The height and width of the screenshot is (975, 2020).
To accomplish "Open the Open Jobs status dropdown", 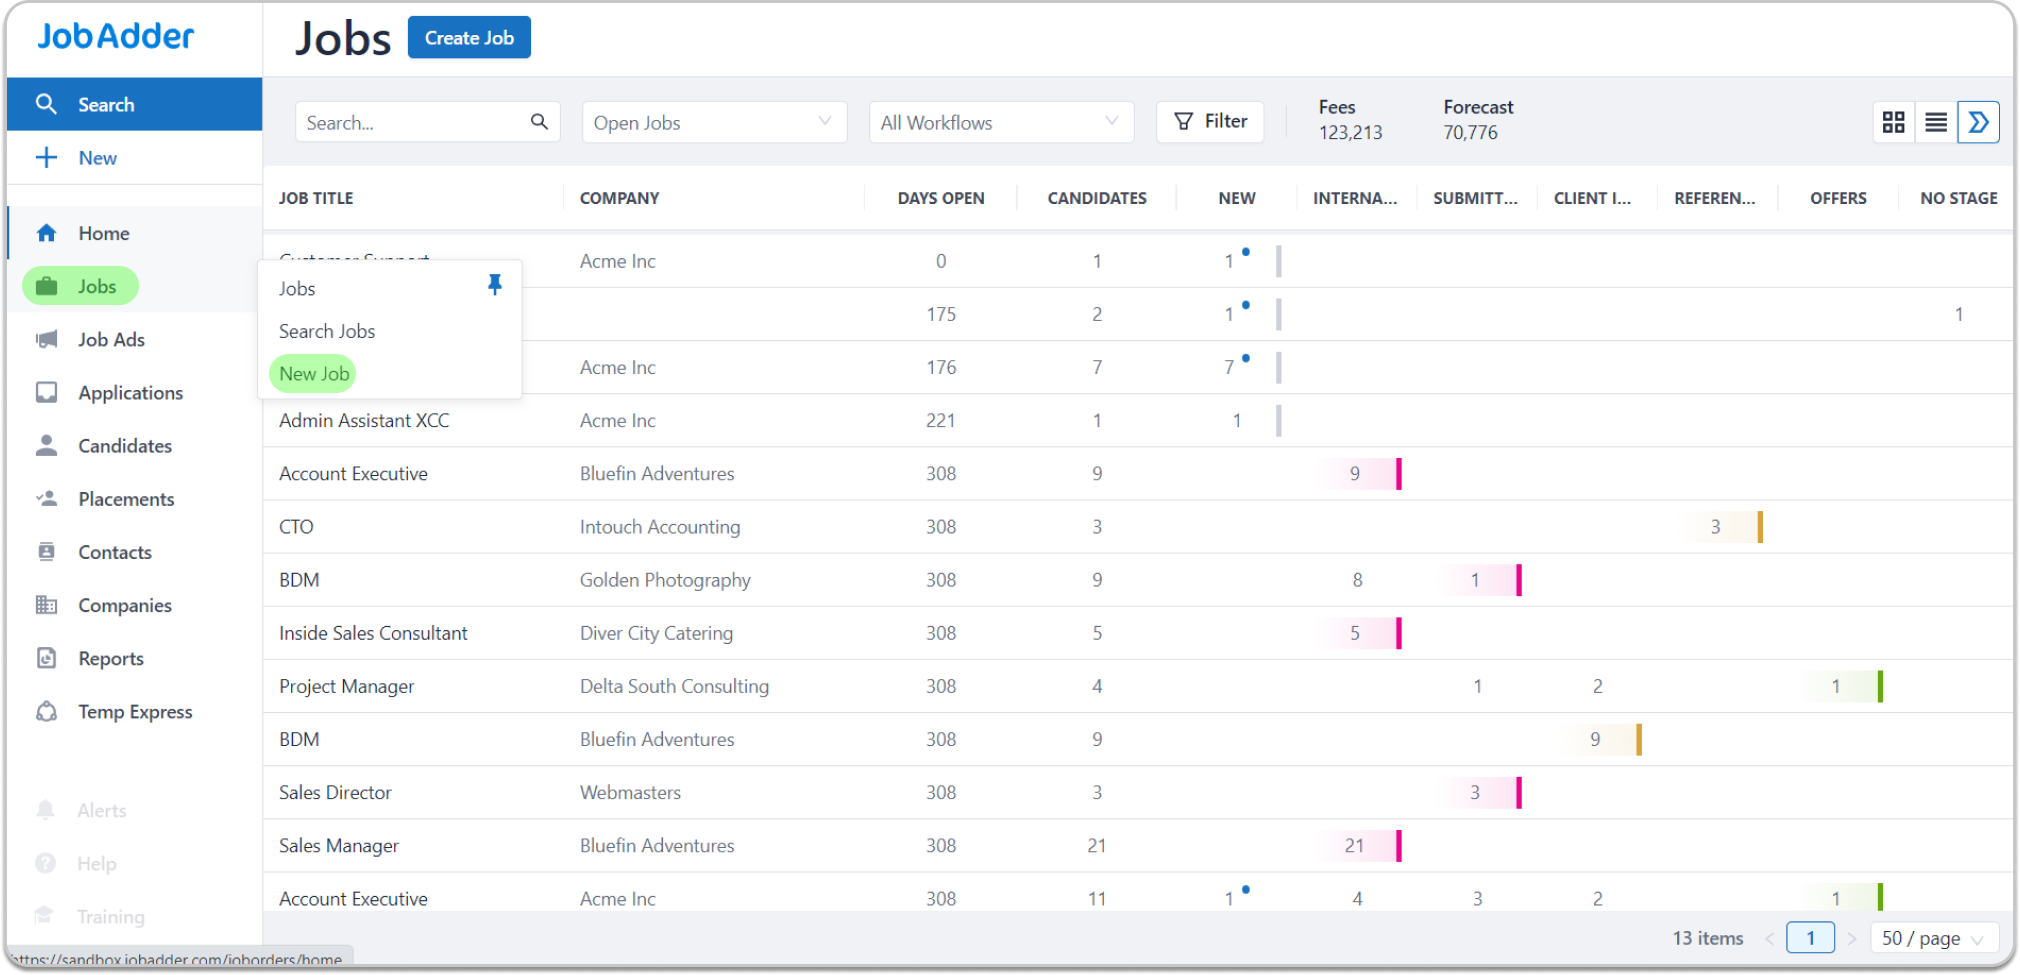I will pos(713,121).
